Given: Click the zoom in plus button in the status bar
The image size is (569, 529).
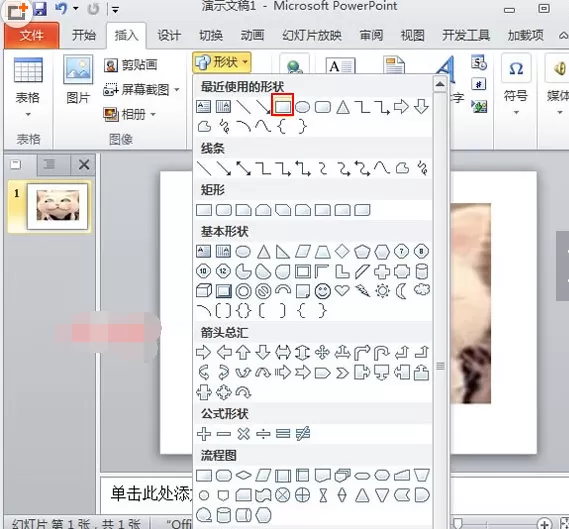Looking at the screenshot, I should tap(544, 524).
